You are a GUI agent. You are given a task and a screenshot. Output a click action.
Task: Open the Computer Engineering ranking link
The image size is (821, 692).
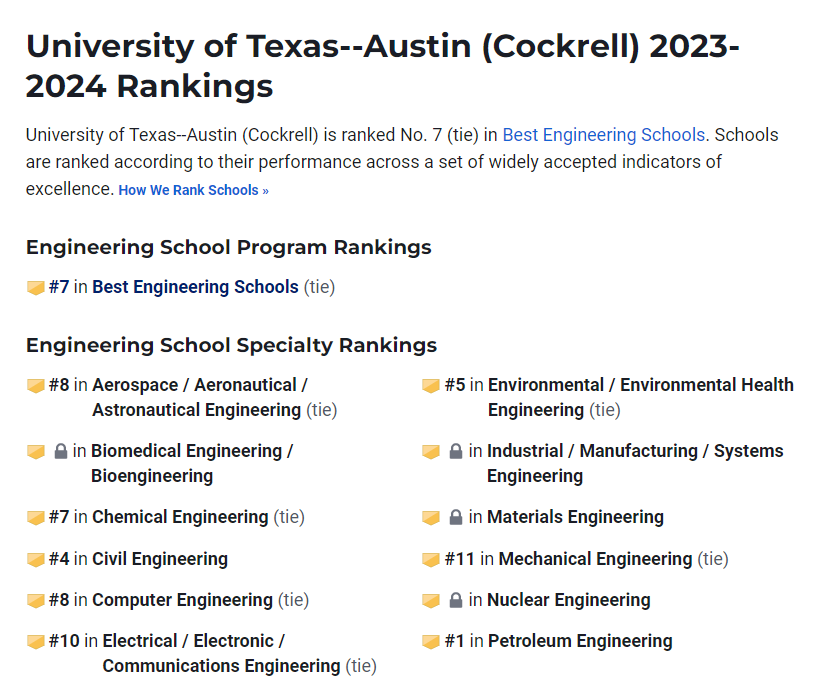tap(182, 600)
